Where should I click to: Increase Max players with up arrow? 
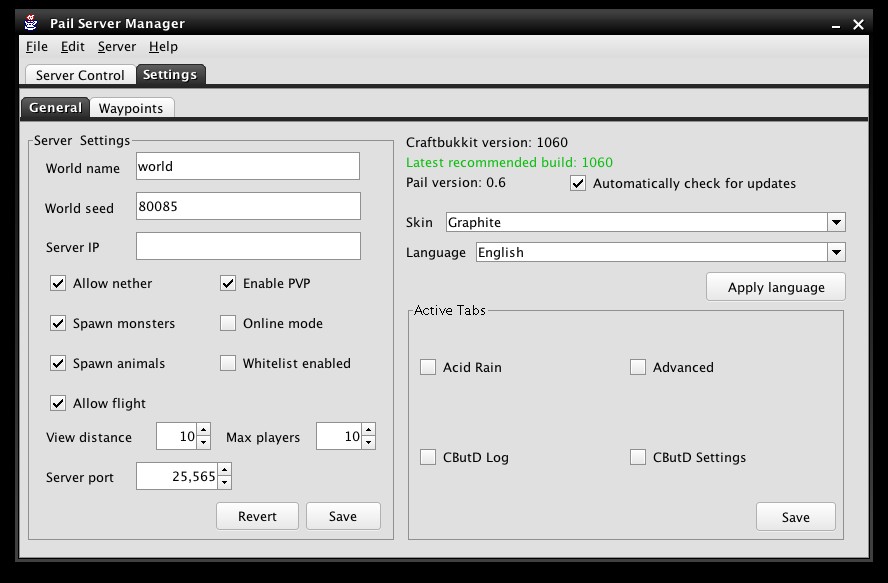(x=368, y=430)
